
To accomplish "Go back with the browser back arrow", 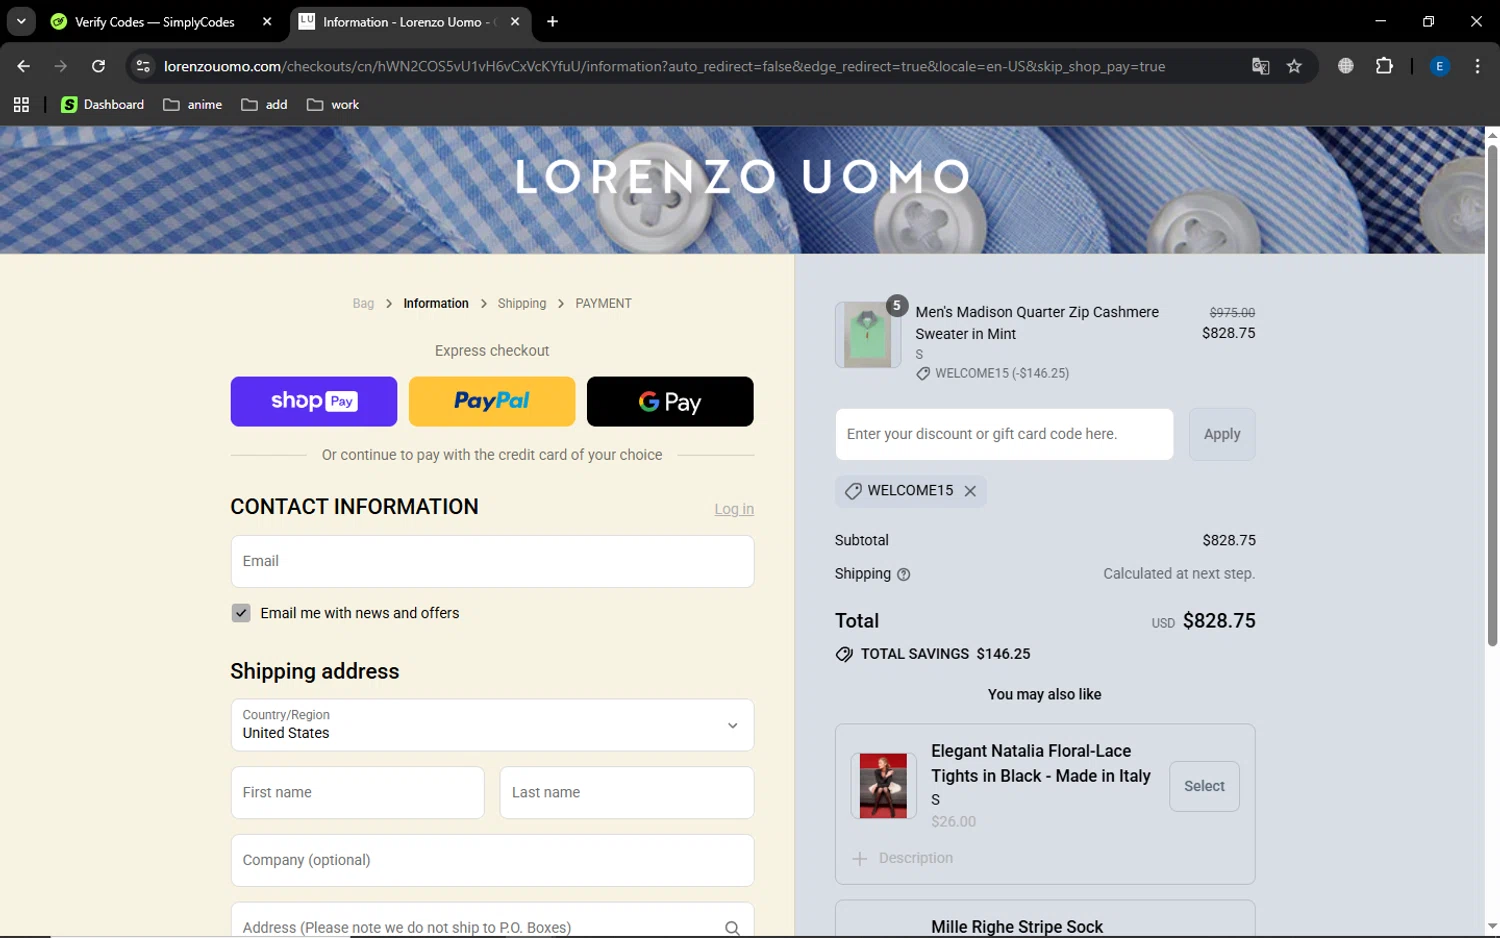I will pyautogui.click(x=23, y=66).
